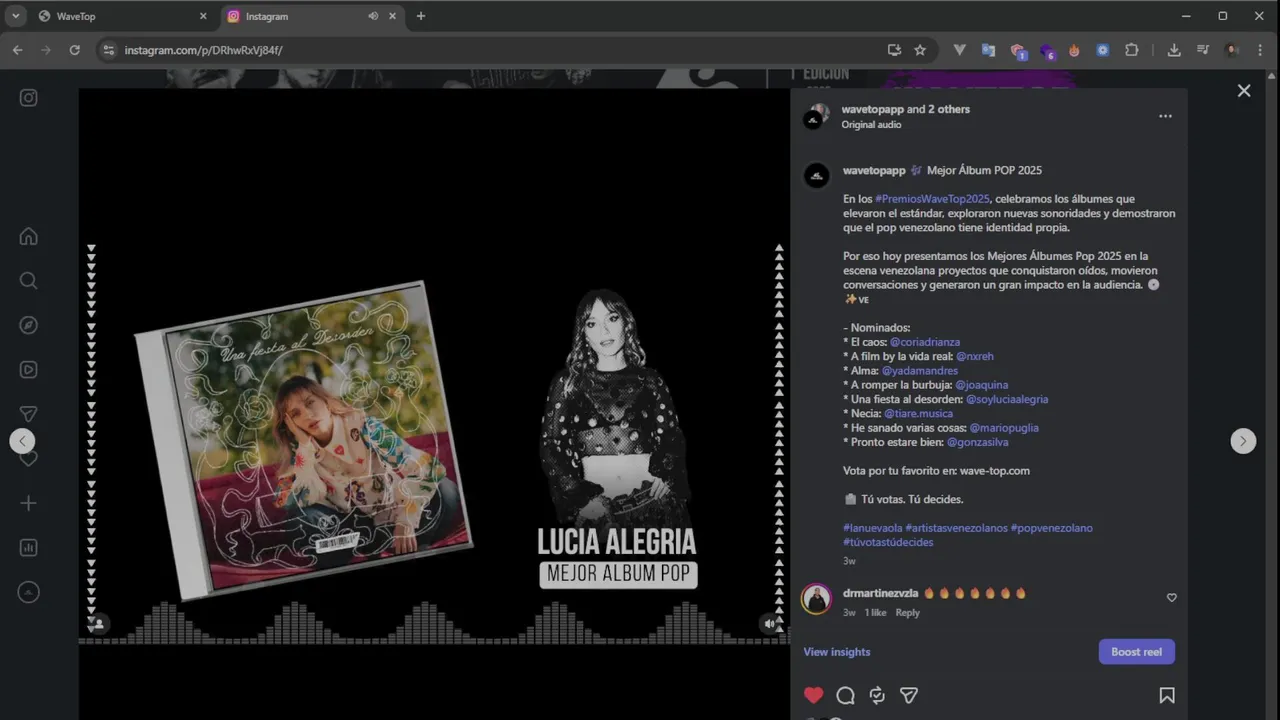This screenshot has height=720, width=1280.
Task: Open @gonzasilva mention
Action: (977, 442)
